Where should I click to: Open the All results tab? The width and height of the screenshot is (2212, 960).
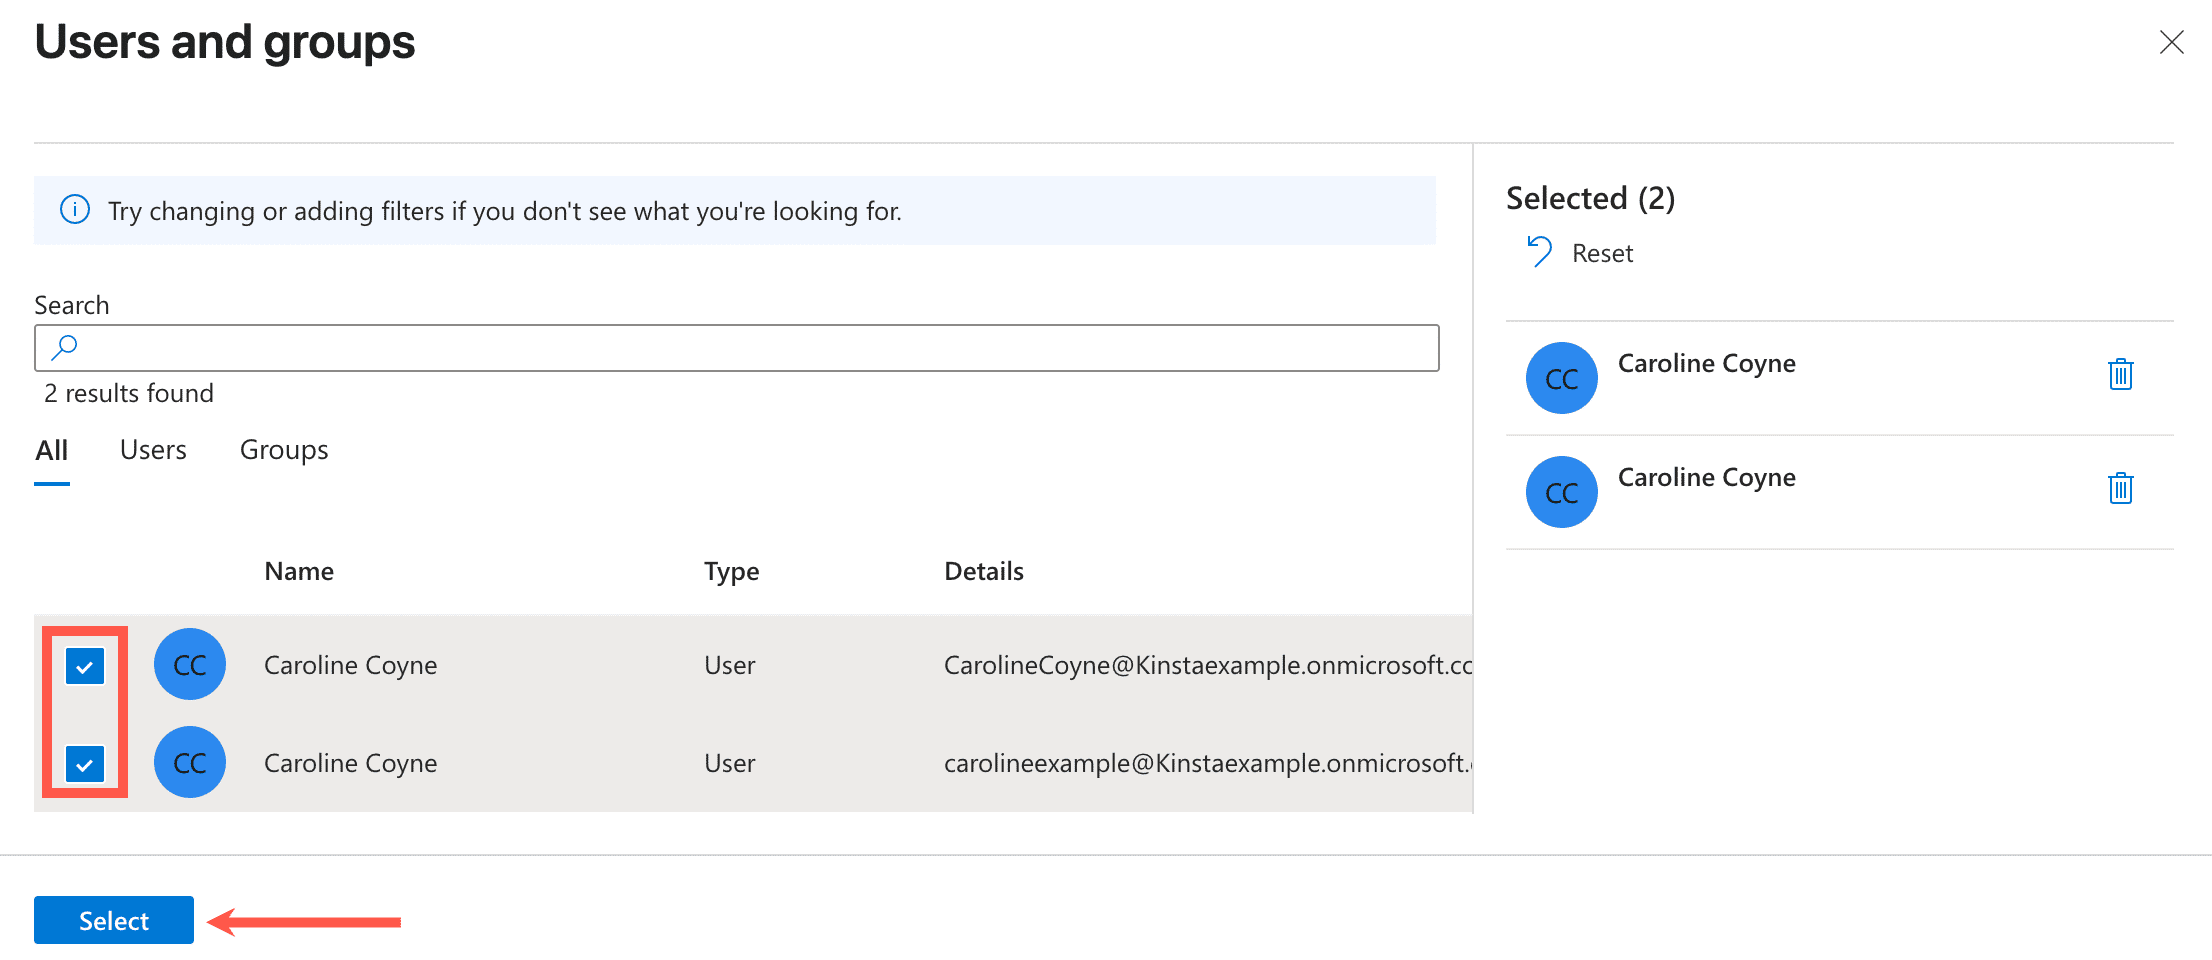(x=52, y=449)
